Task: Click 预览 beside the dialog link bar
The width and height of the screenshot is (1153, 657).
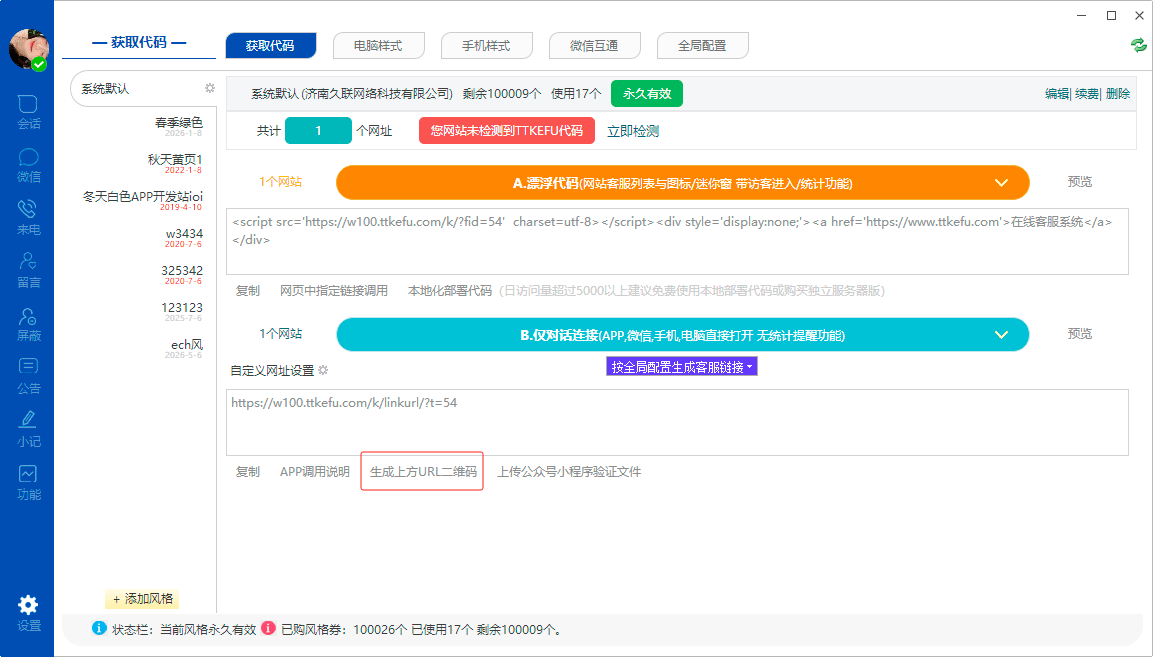Action: [x=1080, y=334]
